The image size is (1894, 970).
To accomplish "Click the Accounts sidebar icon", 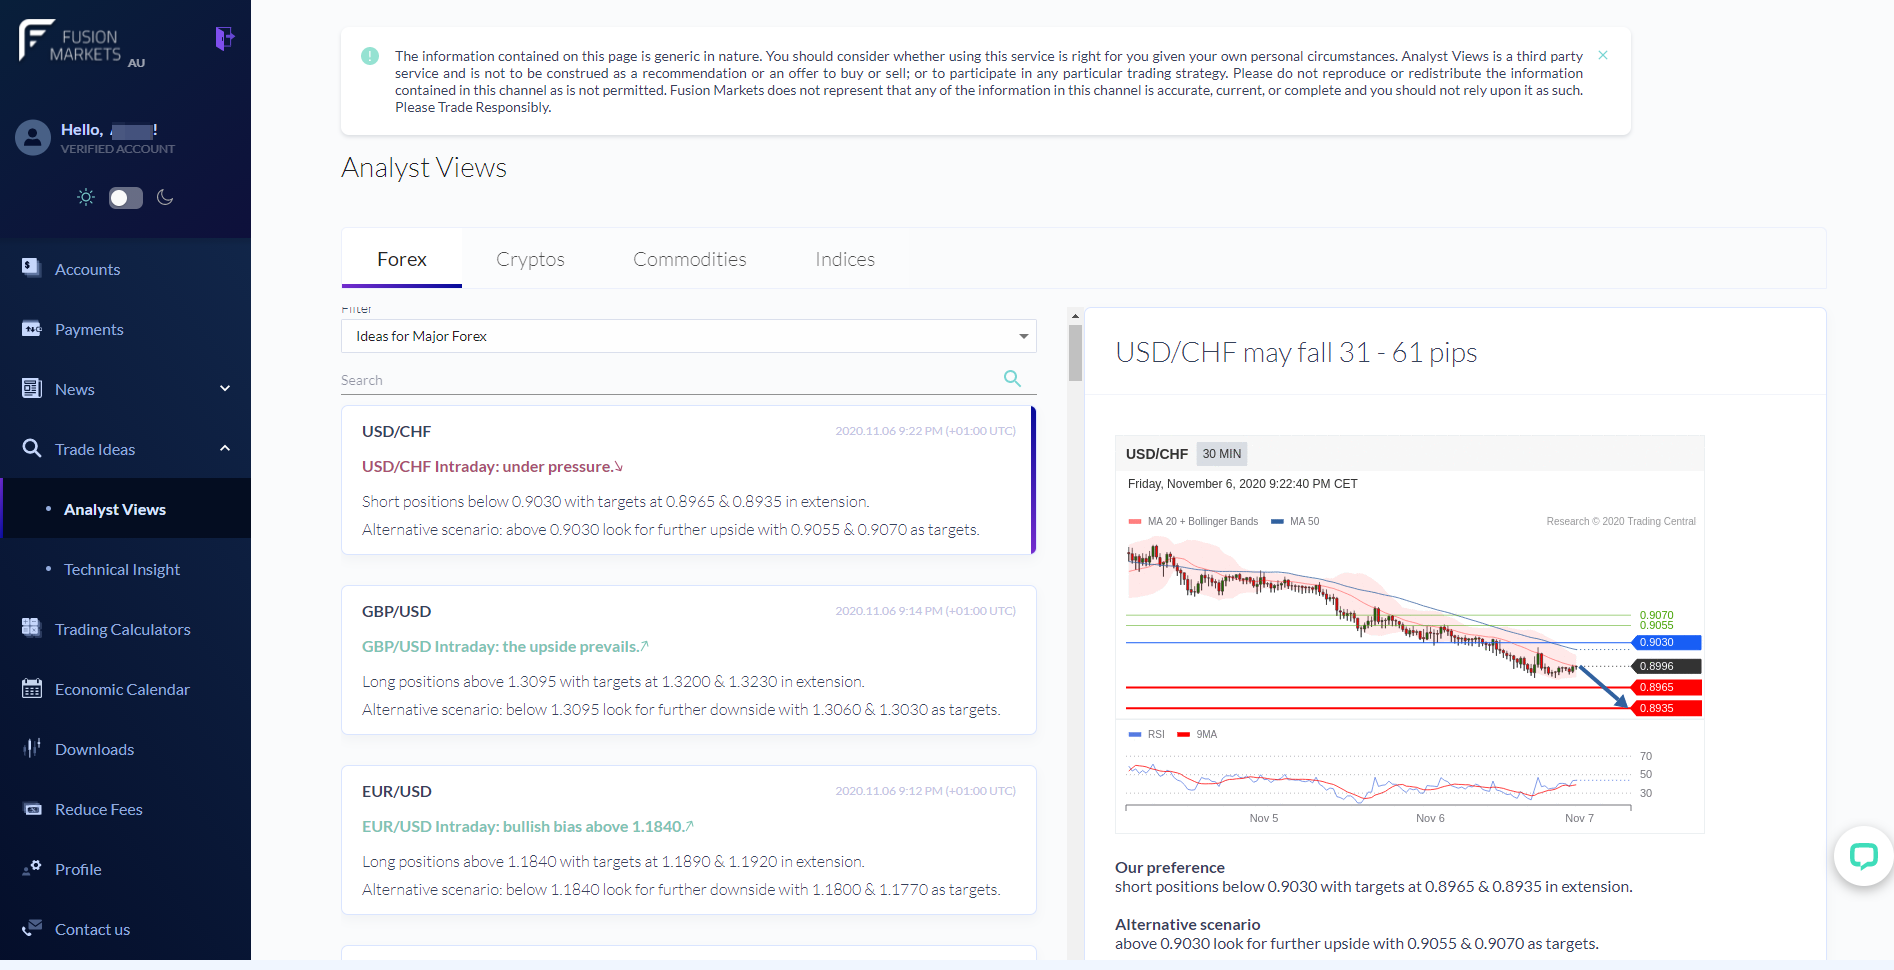I will coord(32,268).
